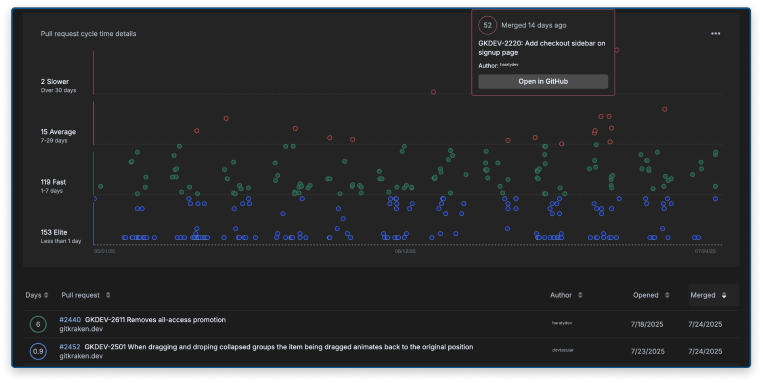The height and width of the screenshot is (383, 763).
Task: Click the 52-day badge in tooltip
Action: pos(488,25)
